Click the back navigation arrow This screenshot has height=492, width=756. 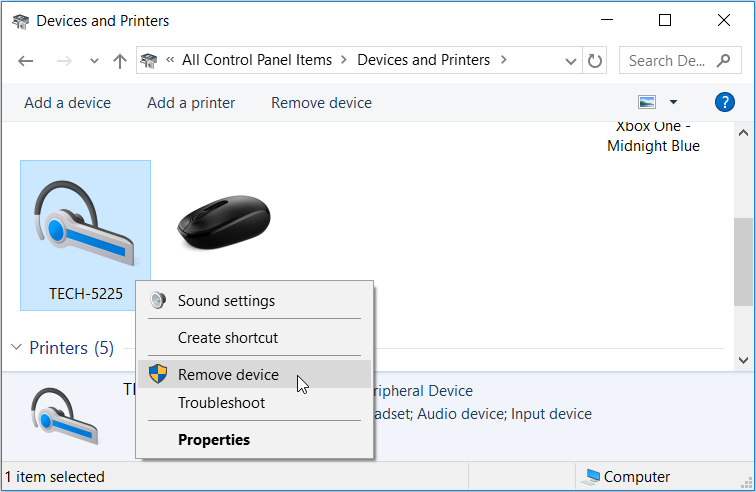click(26, 61)
